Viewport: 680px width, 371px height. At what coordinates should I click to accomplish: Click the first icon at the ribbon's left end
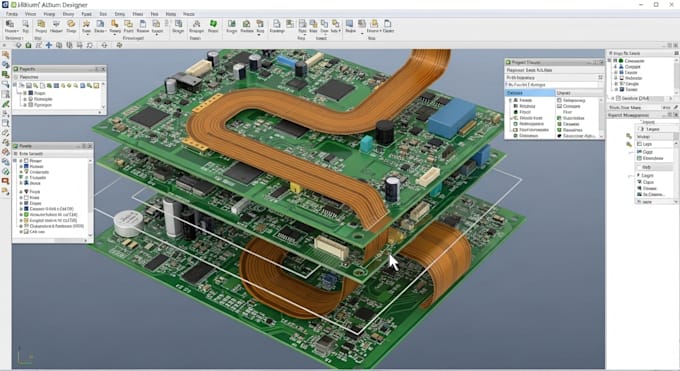tap(10, 23)
